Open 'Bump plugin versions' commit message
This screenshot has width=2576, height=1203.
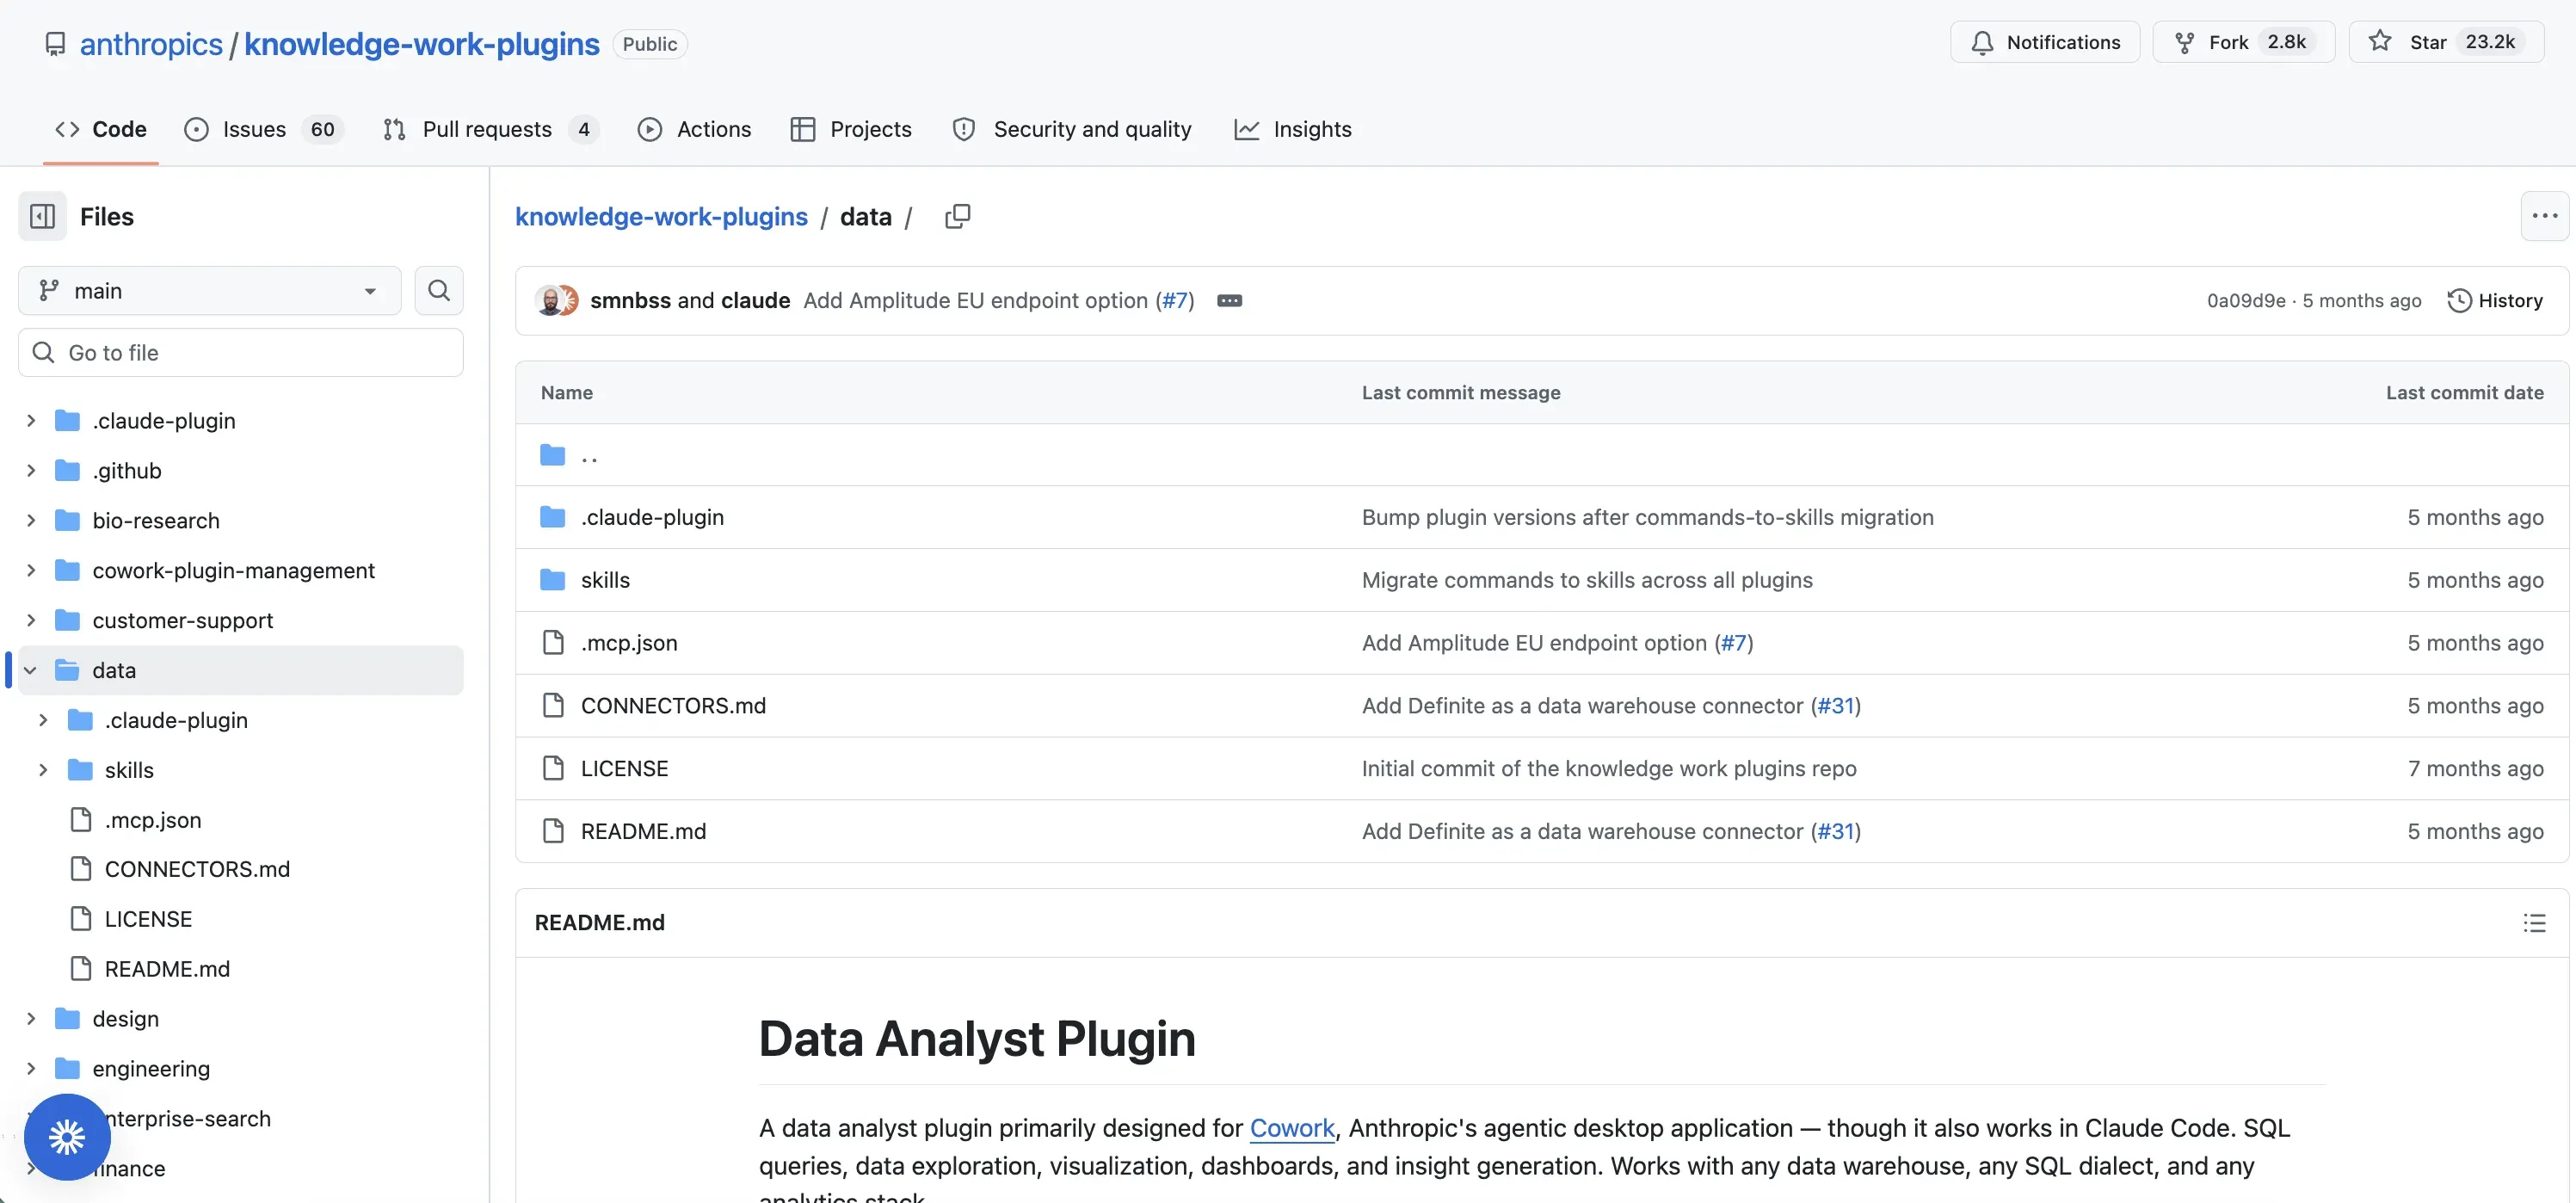(x=1647, y=517)
